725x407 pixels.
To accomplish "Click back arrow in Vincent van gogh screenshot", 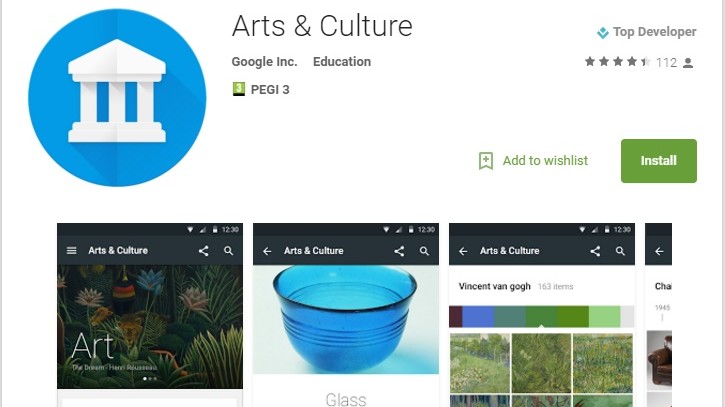I will [463, 251].
